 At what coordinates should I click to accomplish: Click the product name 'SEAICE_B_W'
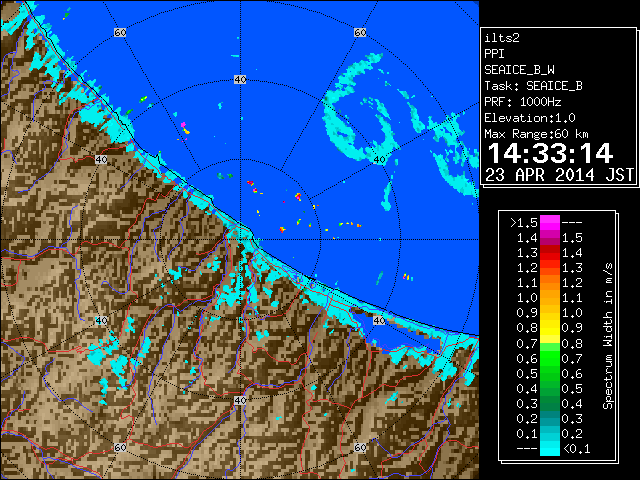click(519, 70)
